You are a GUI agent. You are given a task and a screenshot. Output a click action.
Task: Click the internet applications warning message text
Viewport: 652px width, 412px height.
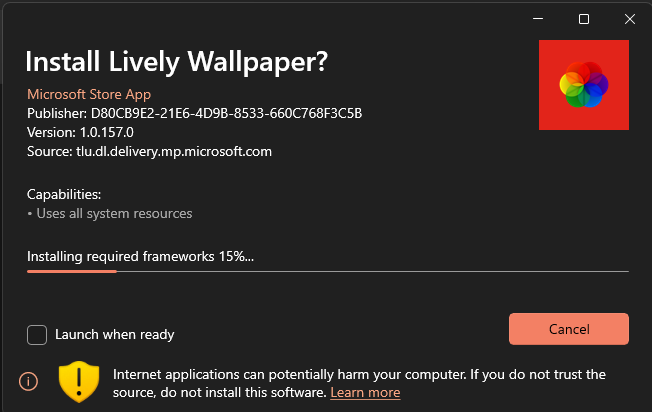359,383
